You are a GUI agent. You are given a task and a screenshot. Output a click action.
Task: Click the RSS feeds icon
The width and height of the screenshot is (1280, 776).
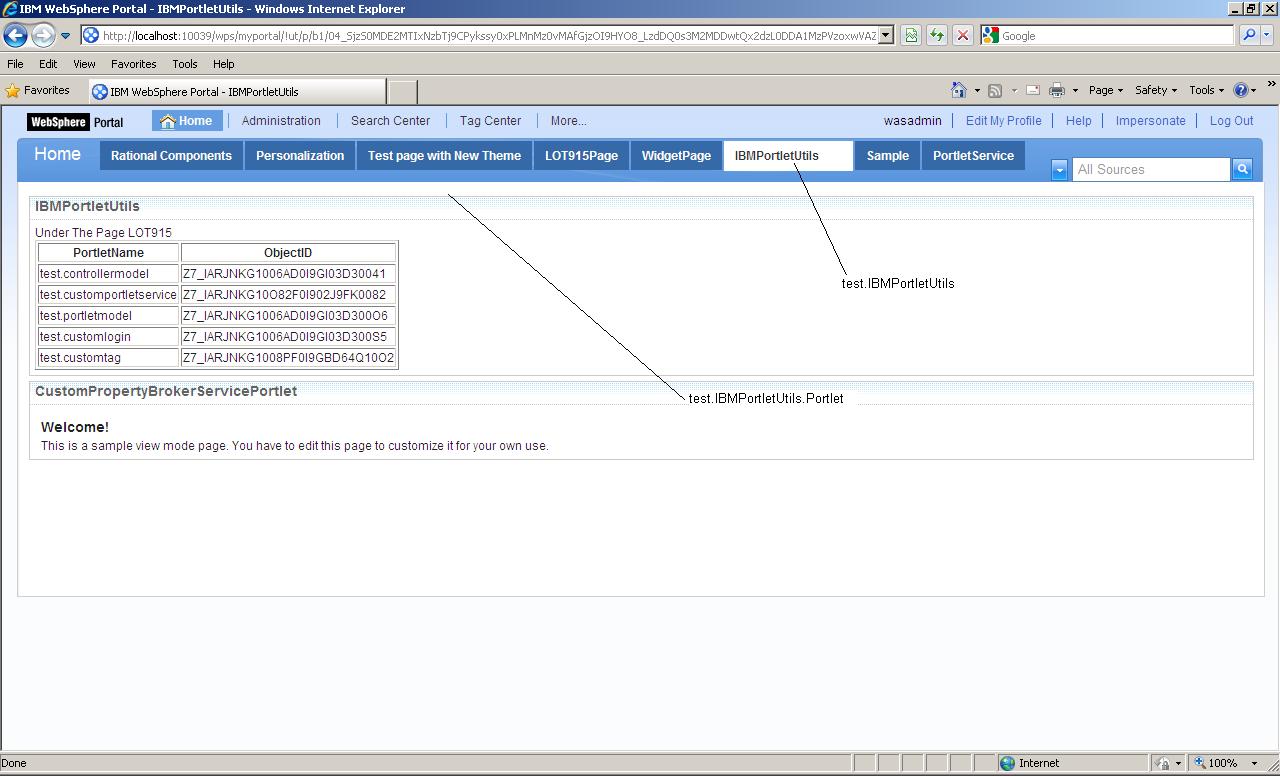point(995,90)
